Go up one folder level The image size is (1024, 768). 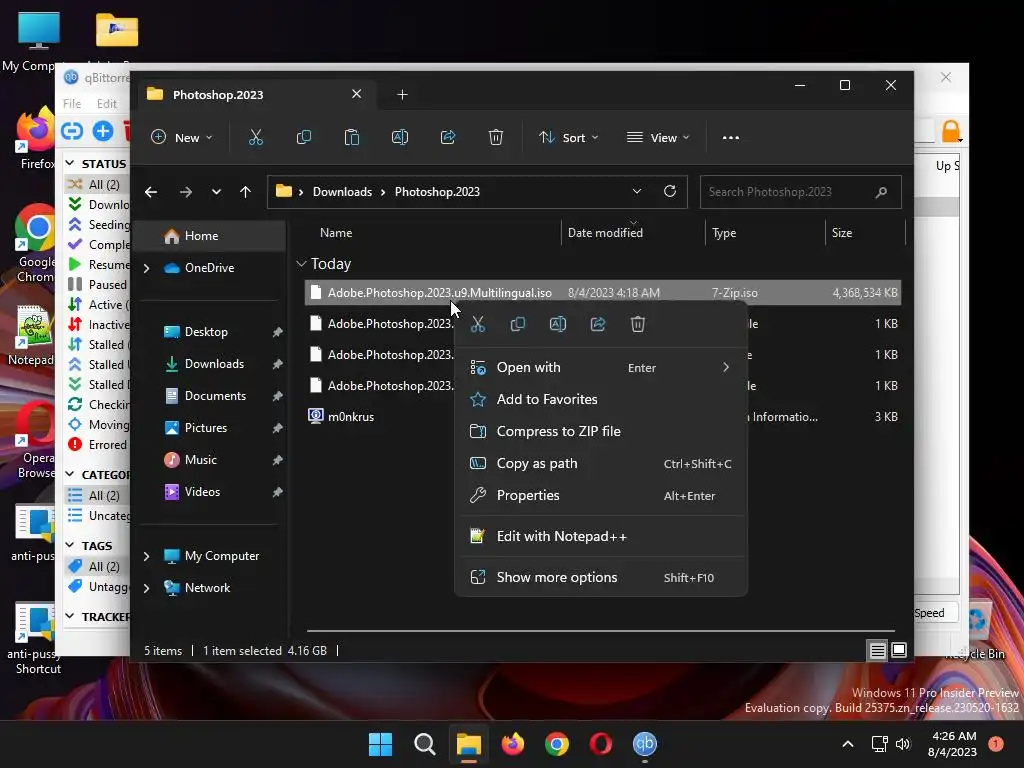246,192
